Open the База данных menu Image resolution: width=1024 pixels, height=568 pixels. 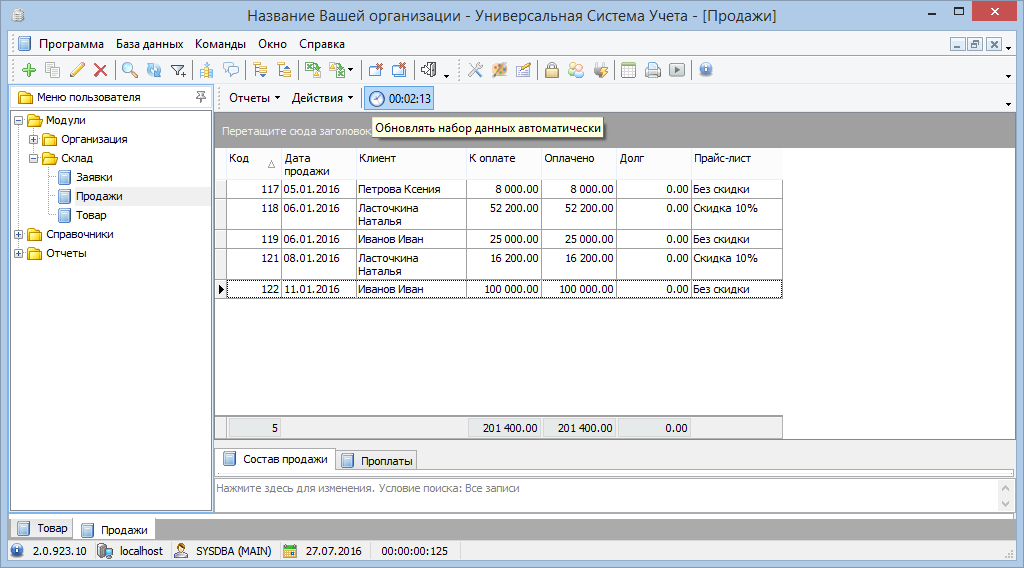point(149,44)
